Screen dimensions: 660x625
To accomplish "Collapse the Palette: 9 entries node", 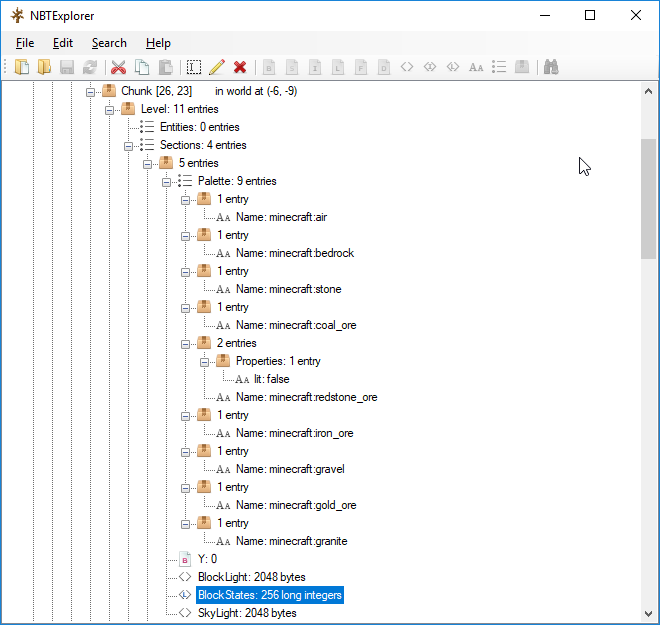I will point(166,181).
